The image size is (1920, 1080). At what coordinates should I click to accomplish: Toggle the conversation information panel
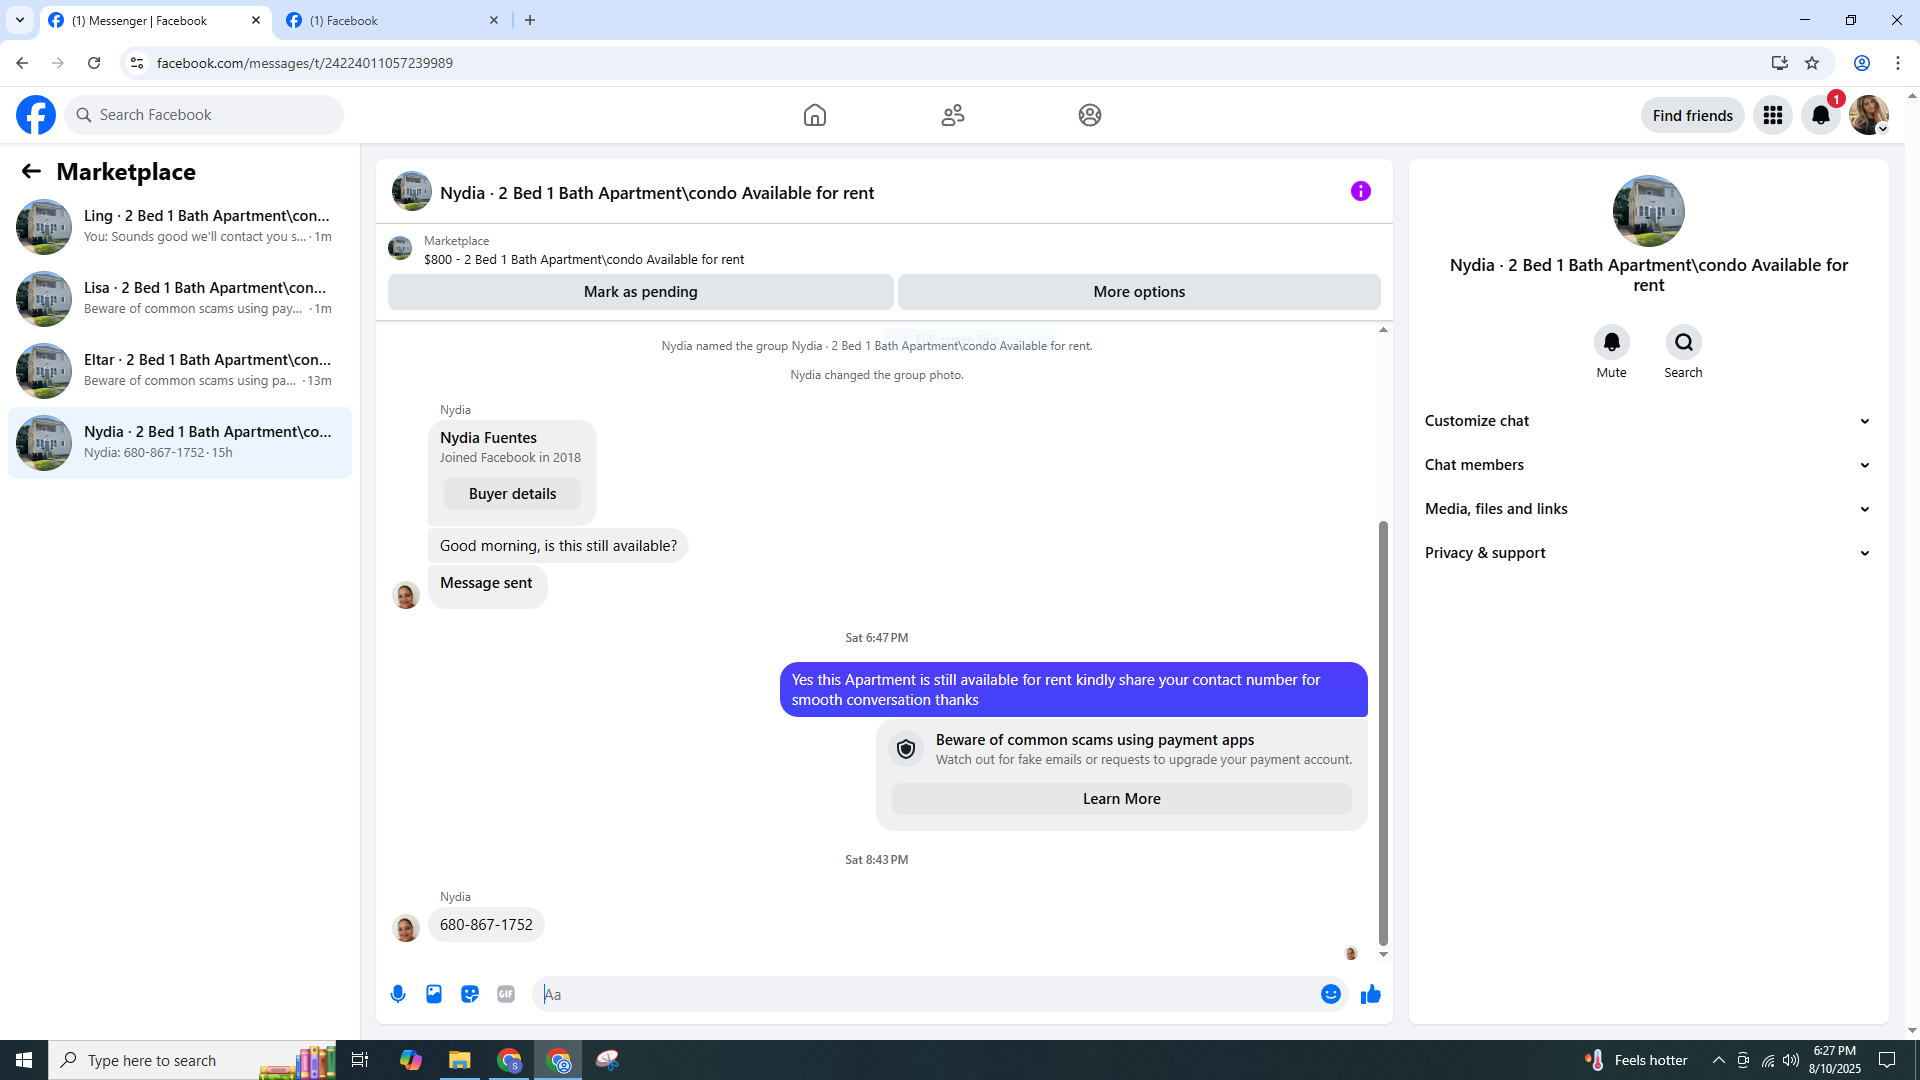(x=1360, y=191)
